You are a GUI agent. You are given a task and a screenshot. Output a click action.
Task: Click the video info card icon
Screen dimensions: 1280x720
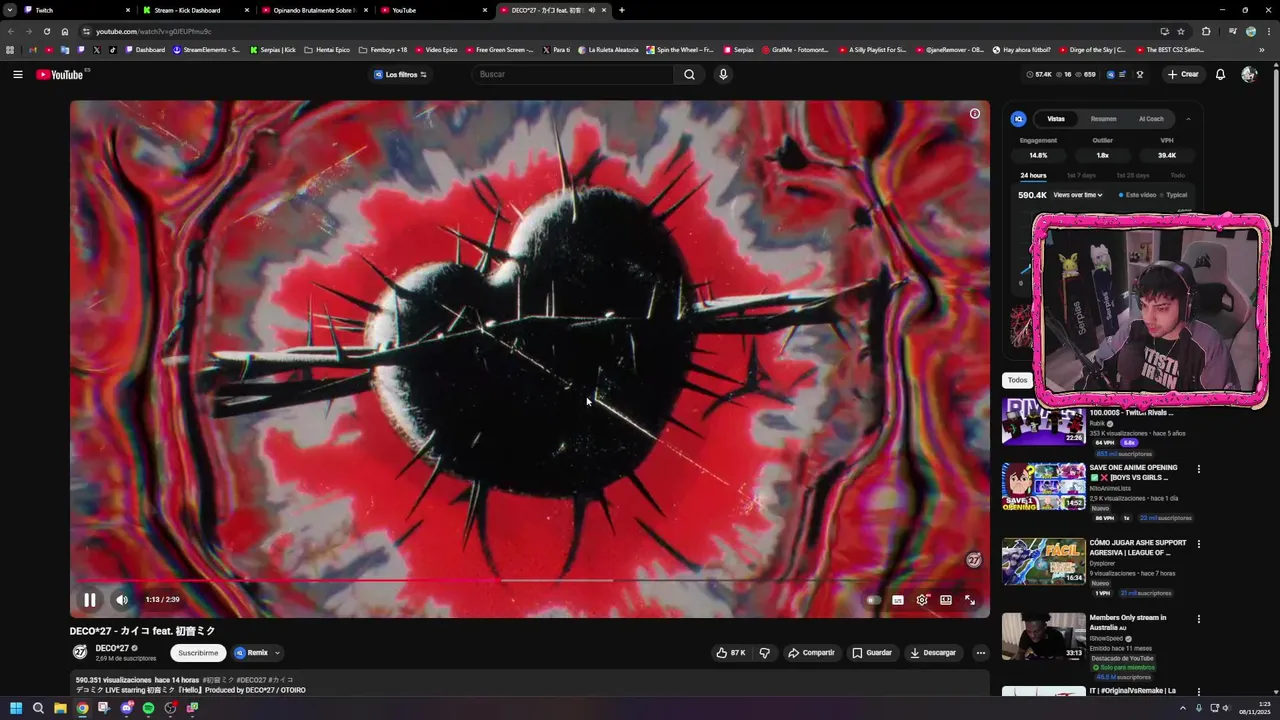(975, 113)
